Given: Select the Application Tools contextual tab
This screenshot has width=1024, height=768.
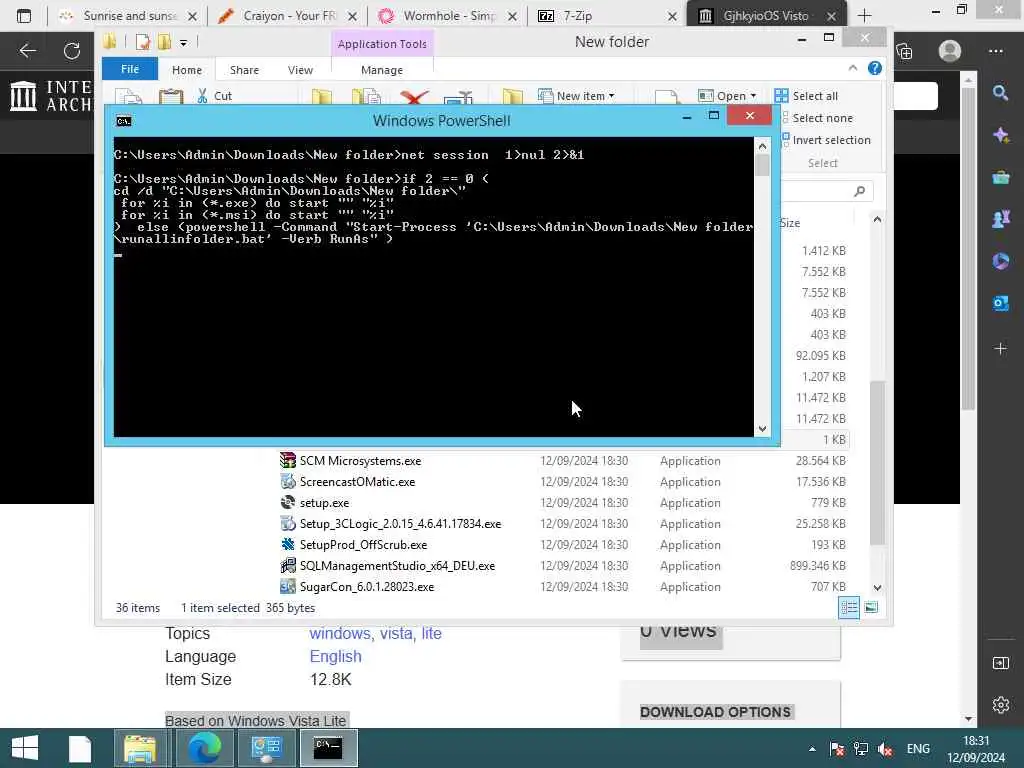Looking at the screenshot, I should (x=382, y=44).
